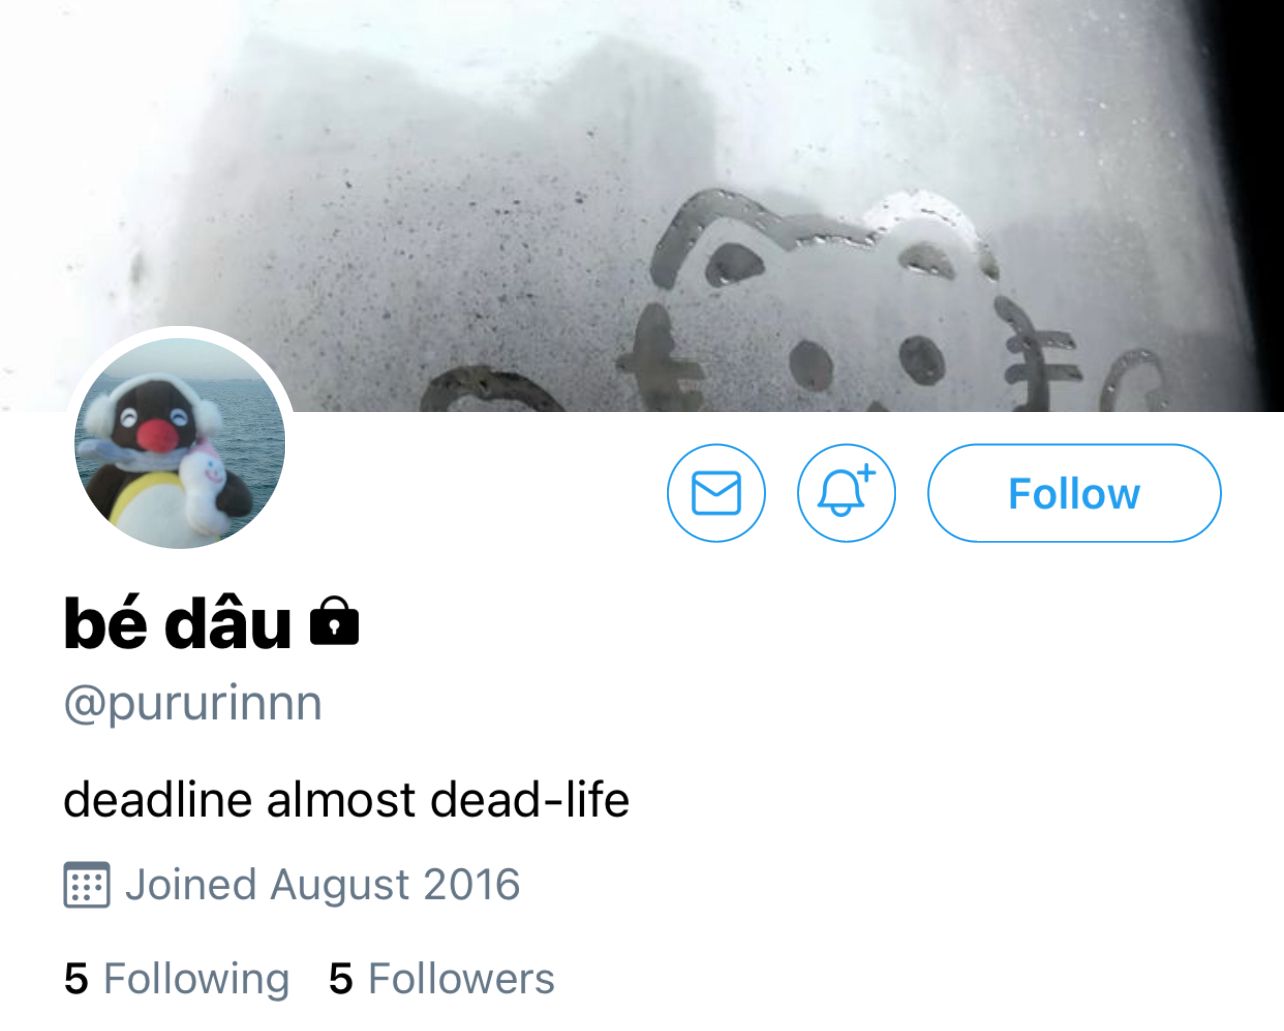Click the plus sign on the bell
Viewport: 1284px width, 1031px height.
pos(866,473)
